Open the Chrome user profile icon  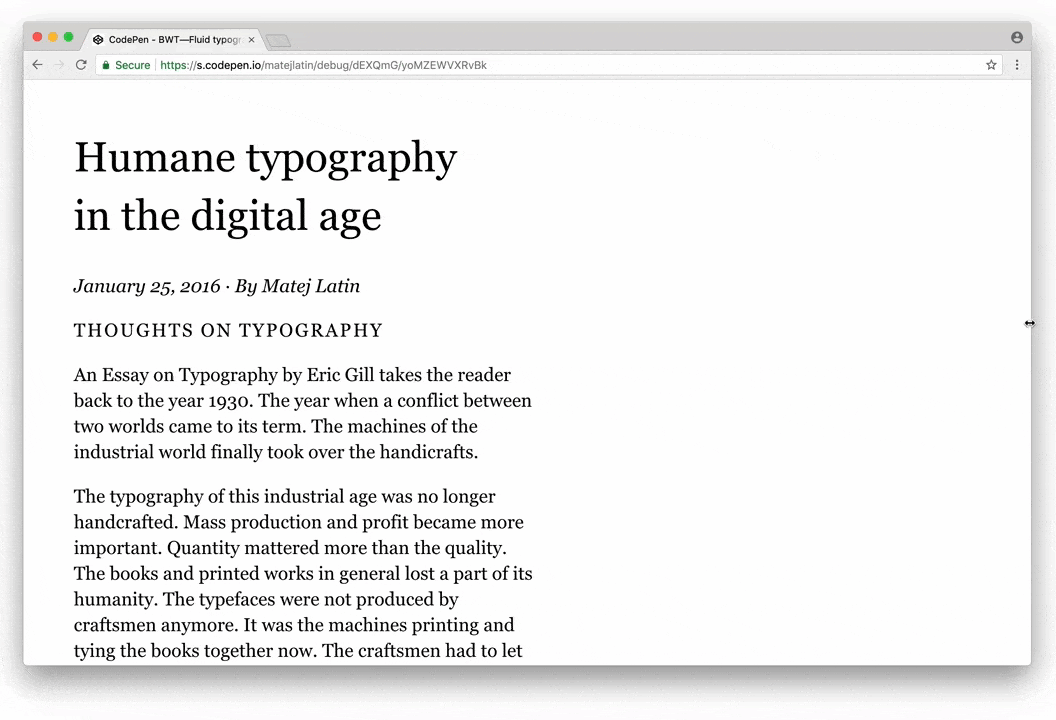[1017, 38]
